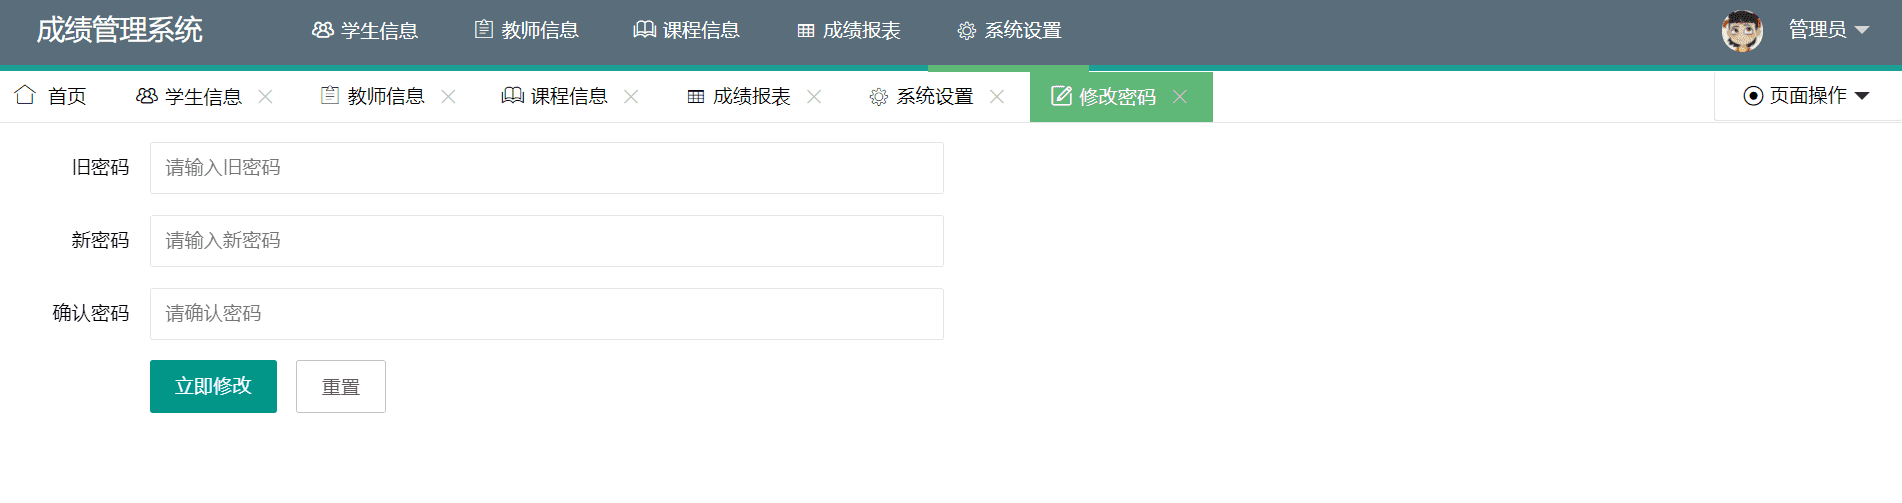Close the 课程信息 tab
The width and height of the screenshot is (1902, 503).
[x=631, y=96]
